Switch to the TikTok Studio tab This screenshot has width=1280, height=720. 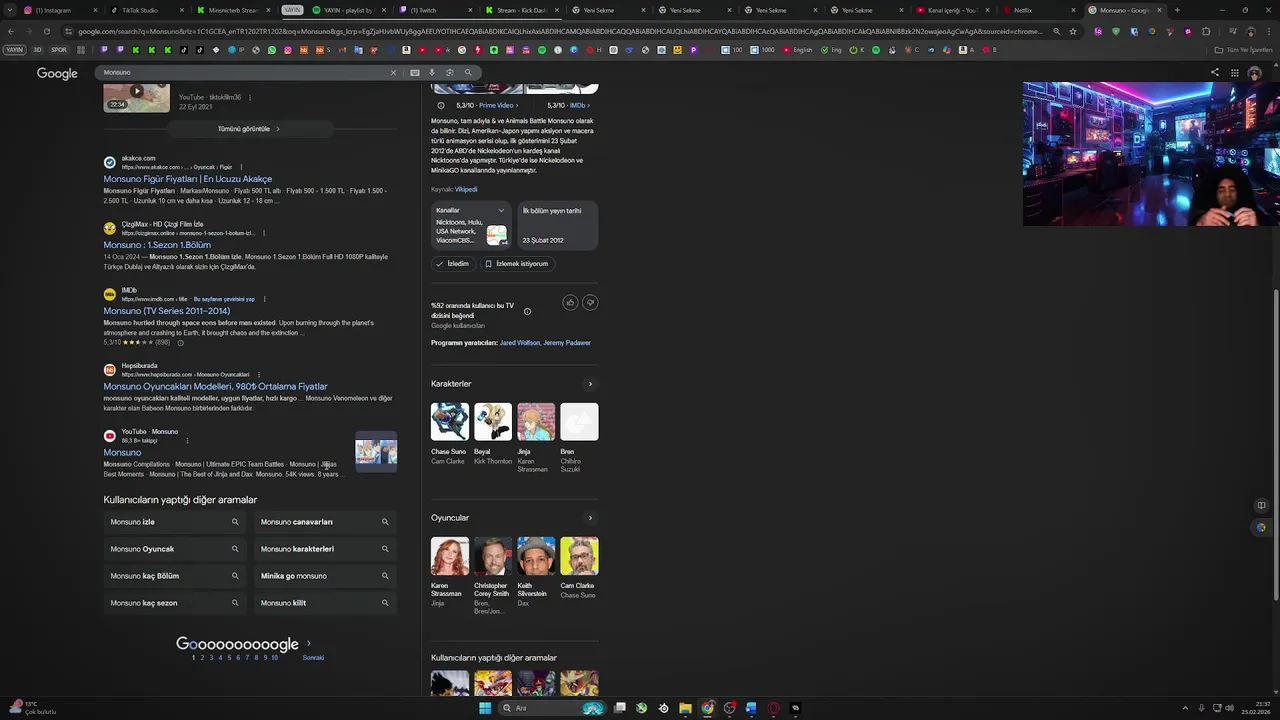pos(146,10)
